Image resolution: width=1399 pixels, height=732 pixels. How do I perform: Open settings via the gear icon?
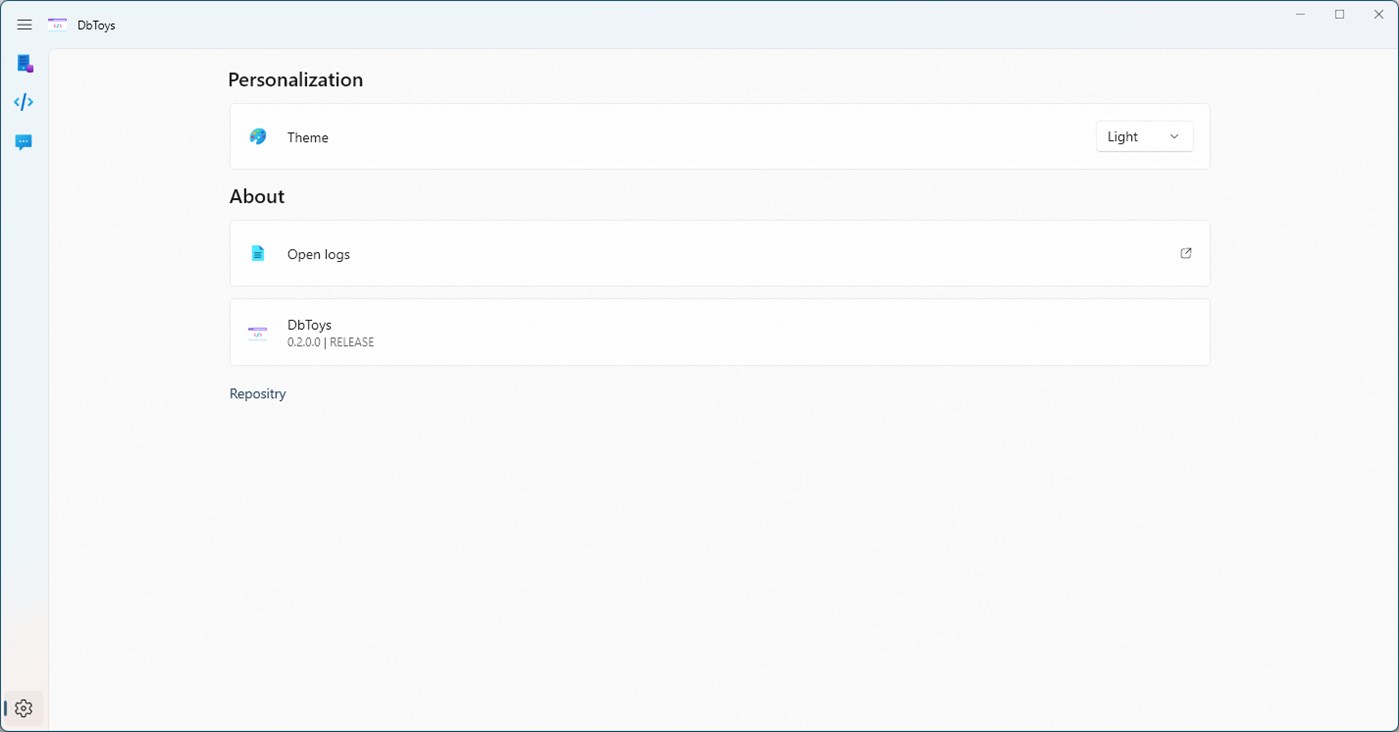[x=24, y=707]
